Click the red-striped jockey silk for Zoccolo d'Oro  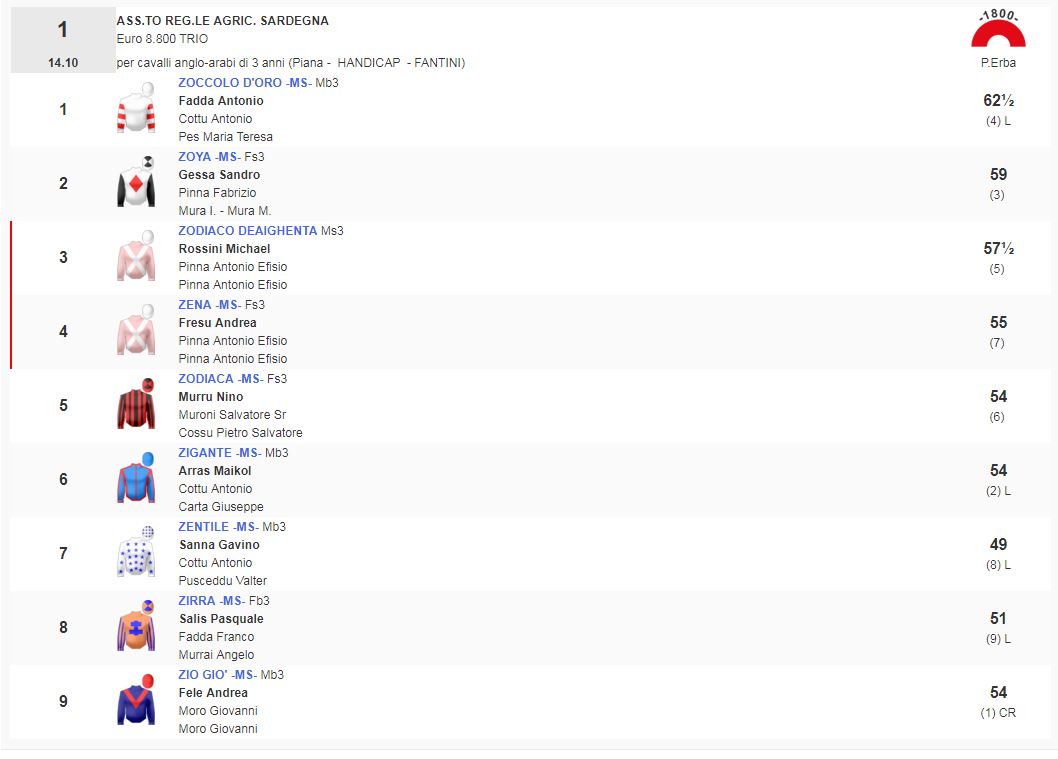136,109
